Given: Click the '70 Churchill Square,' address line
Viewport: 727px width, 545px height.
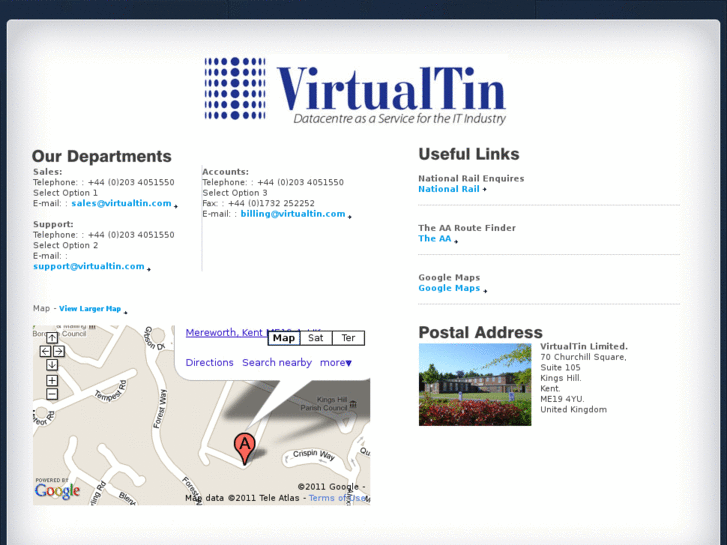Looking at the screenshot, I should click(x=583, y=357).
